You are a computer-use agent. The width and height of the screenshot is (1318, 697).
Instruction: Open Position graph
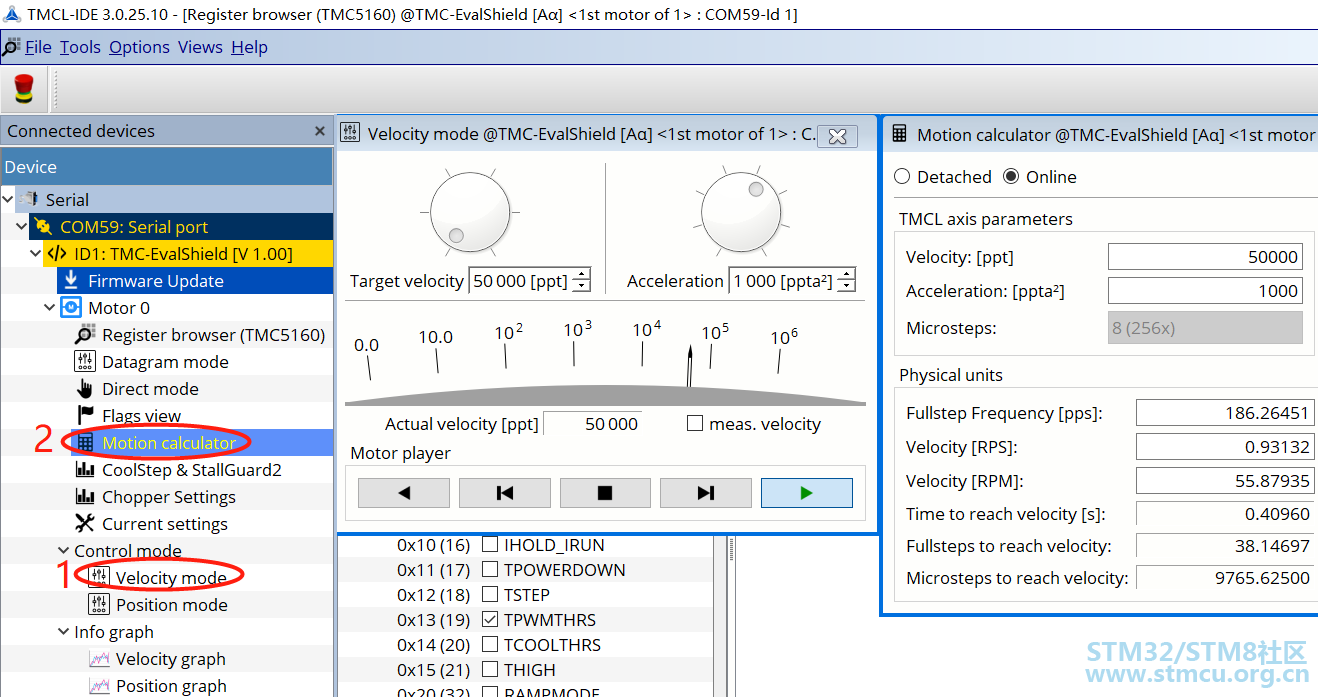click(x=171, y=686)
